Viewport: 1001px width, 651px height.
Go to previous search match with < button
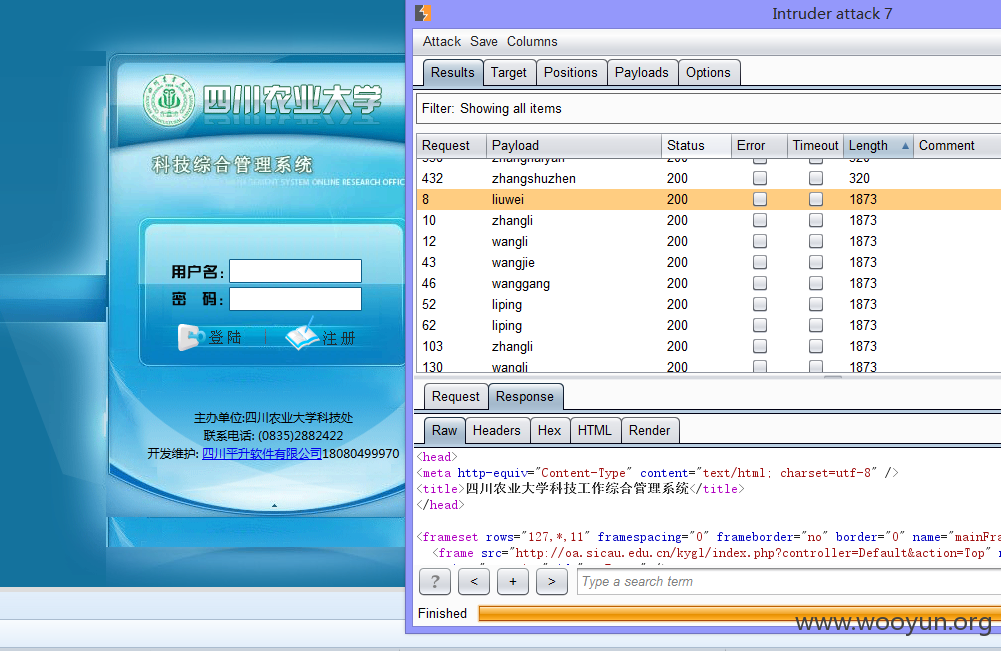(x=474, y=581)
